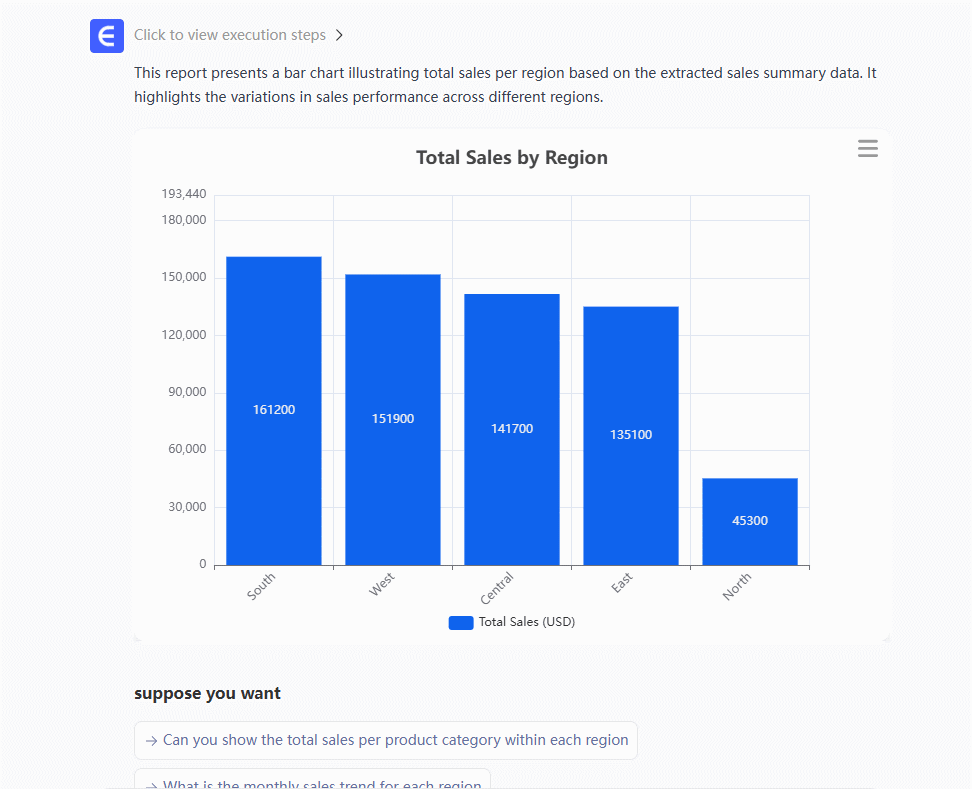Click the arrow icon in the product category suggestion
The image size is (972, 789).
click(151, 741)
